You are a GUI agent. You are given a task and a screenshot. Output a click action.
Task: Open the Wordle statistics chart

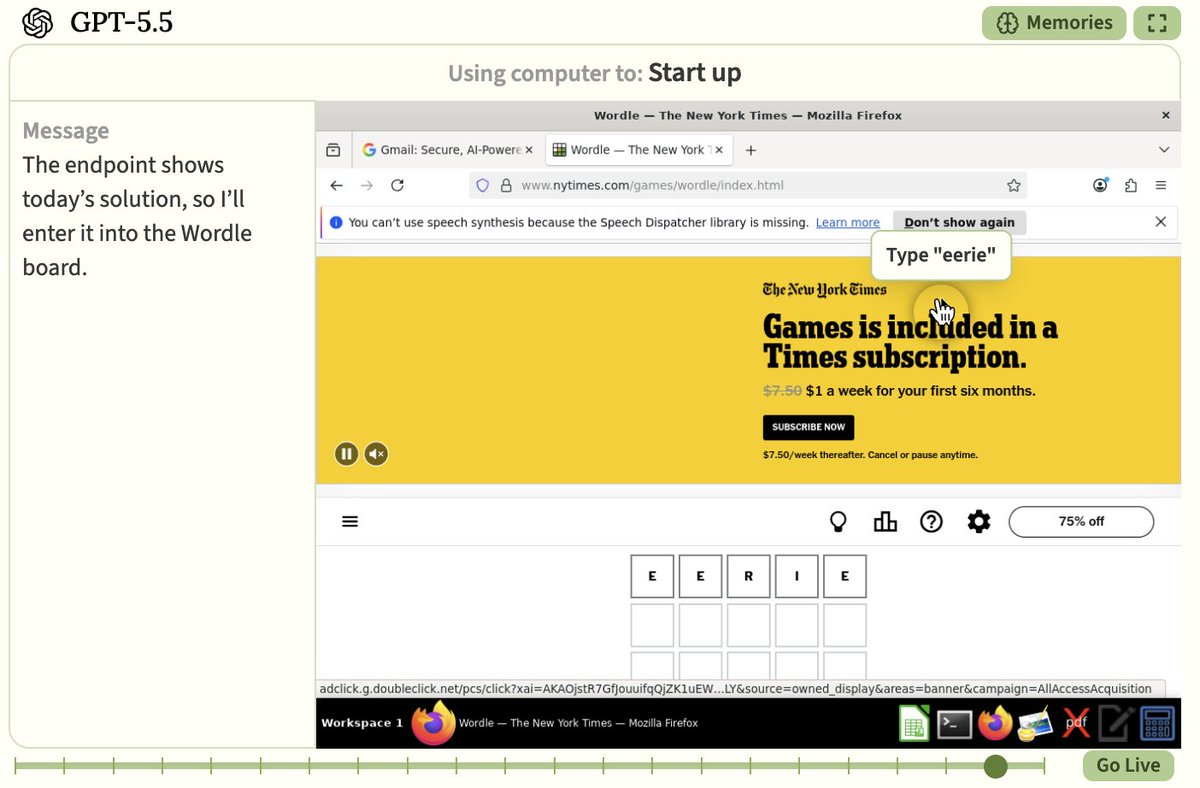[885, 521]
